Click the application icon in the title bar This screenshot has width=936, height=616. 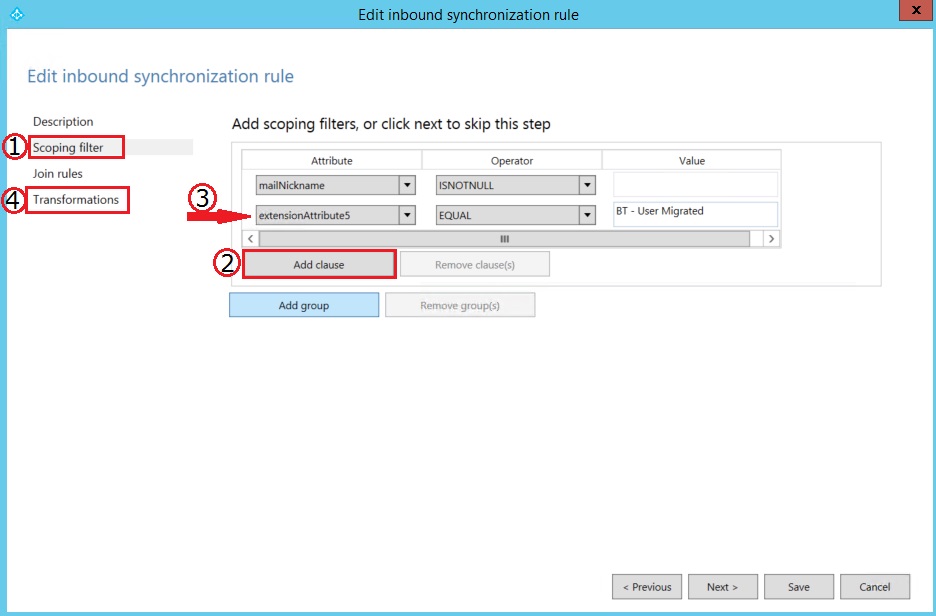(x=14, y=14)
